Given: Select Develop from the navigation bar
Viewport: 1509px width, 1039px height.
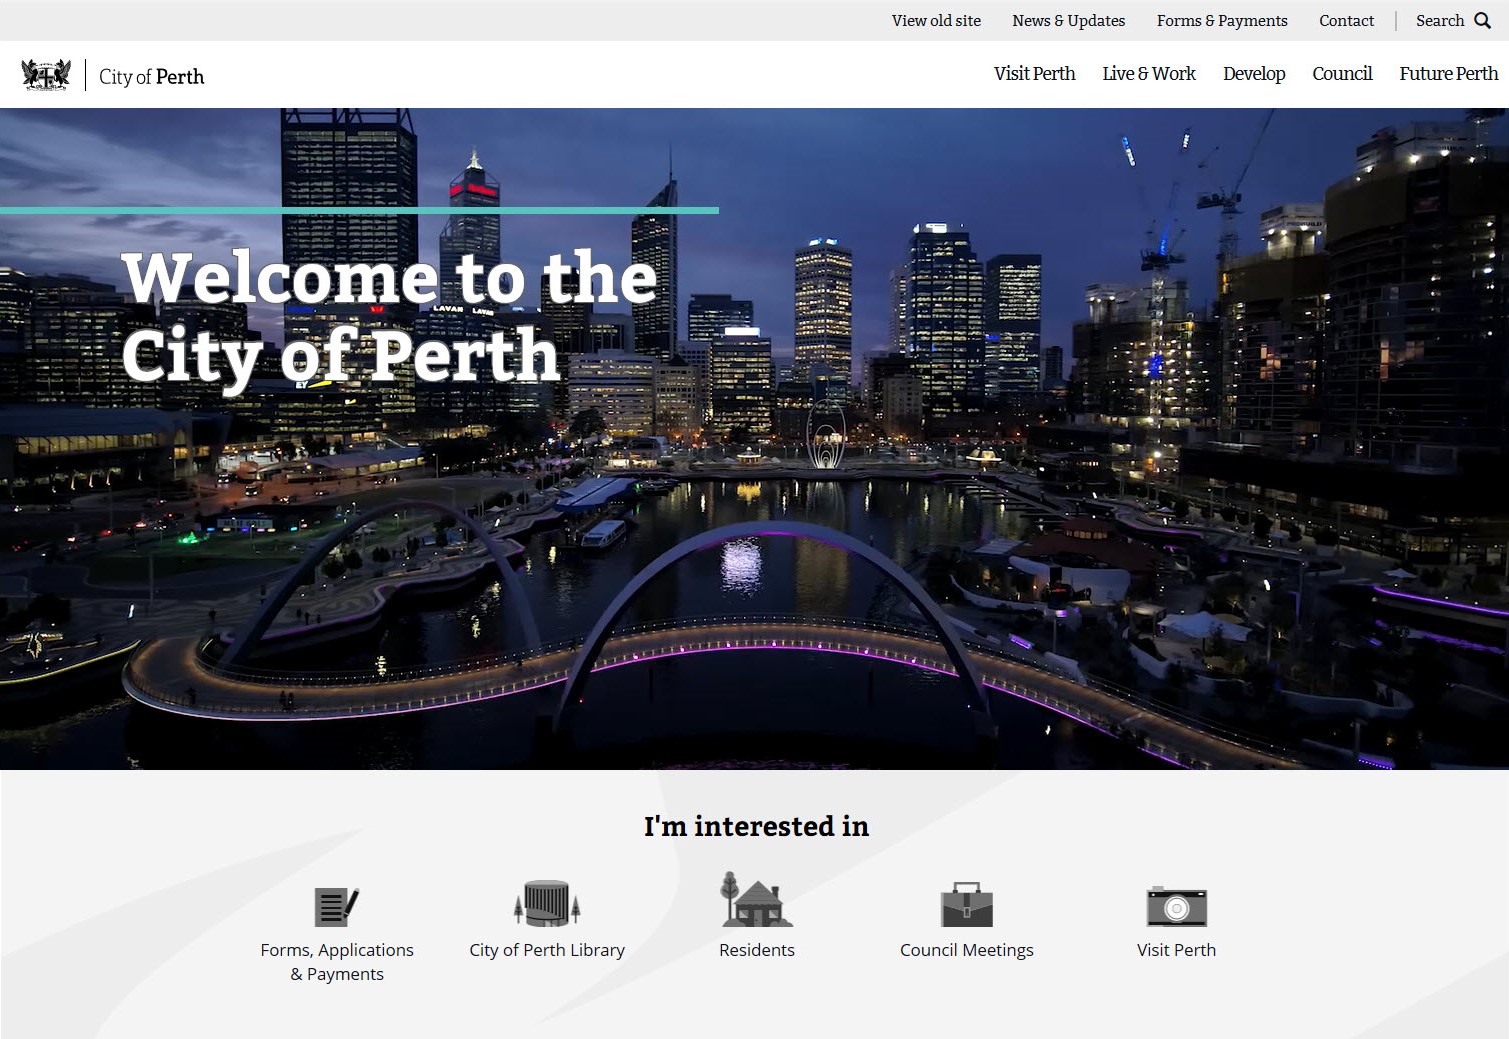Looking at the screenshot, I should (1254, 73).
